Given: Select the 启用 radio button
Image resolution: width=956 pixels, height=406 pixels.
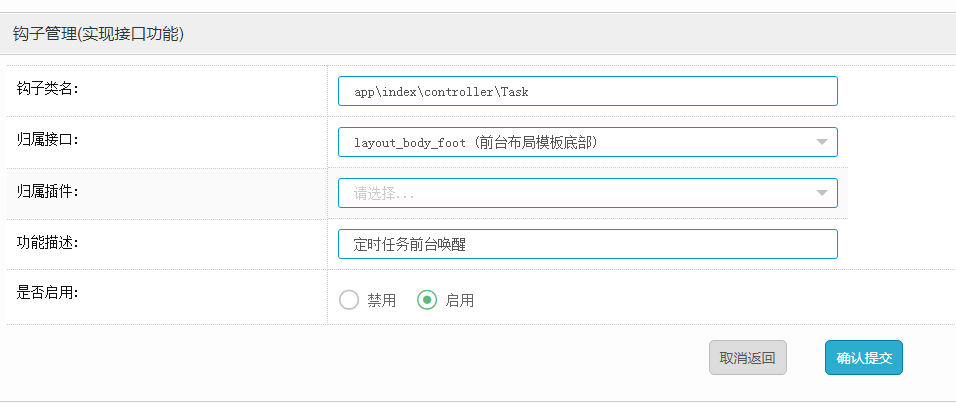Looking at the screenshot, I should [x=427, y=300].
